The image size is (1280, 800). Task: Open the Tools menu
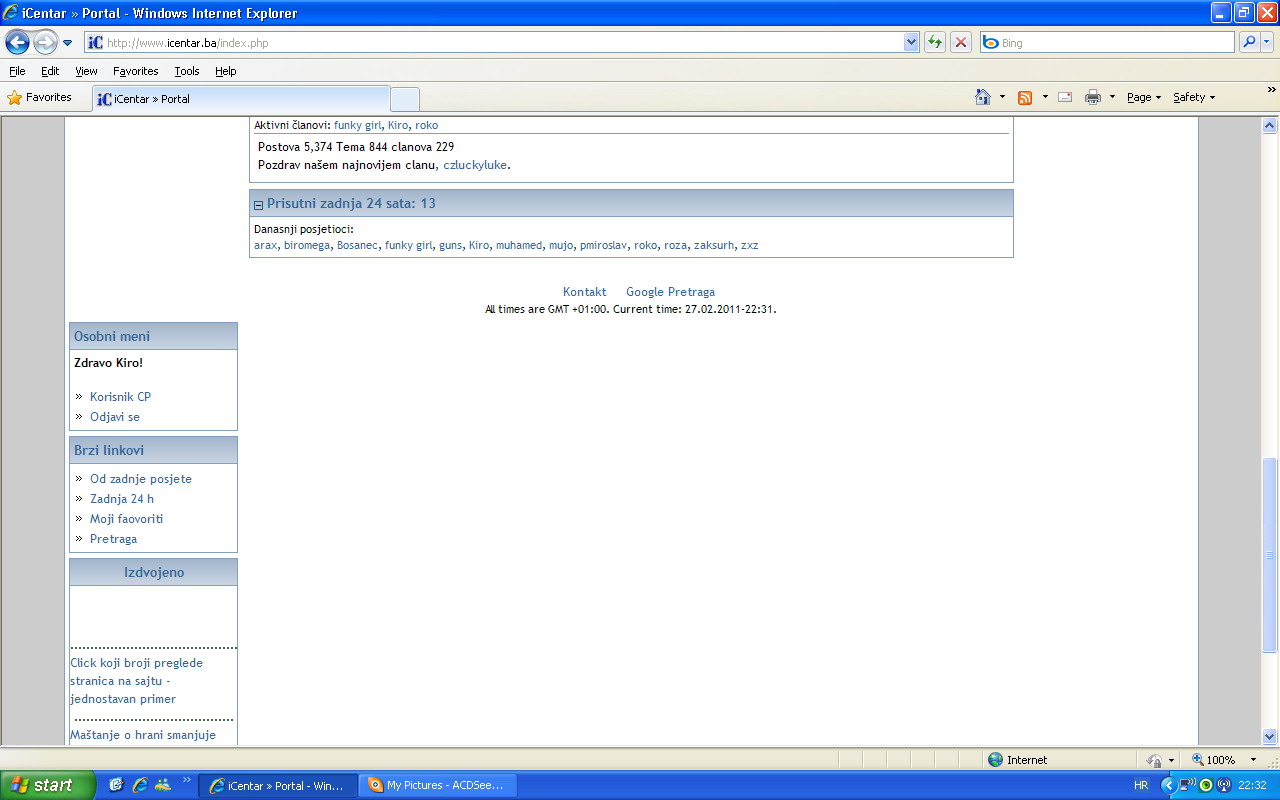[x=186, y=71]
